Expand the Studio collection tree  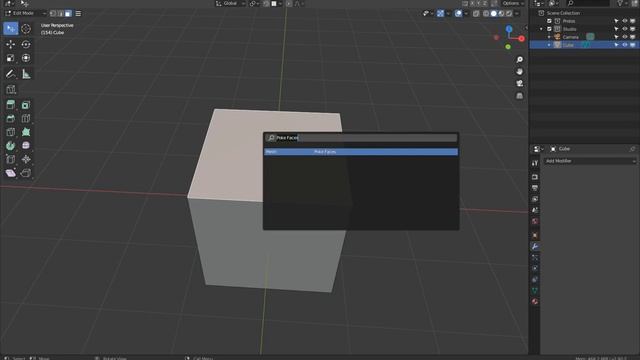(x=542, y=29)
